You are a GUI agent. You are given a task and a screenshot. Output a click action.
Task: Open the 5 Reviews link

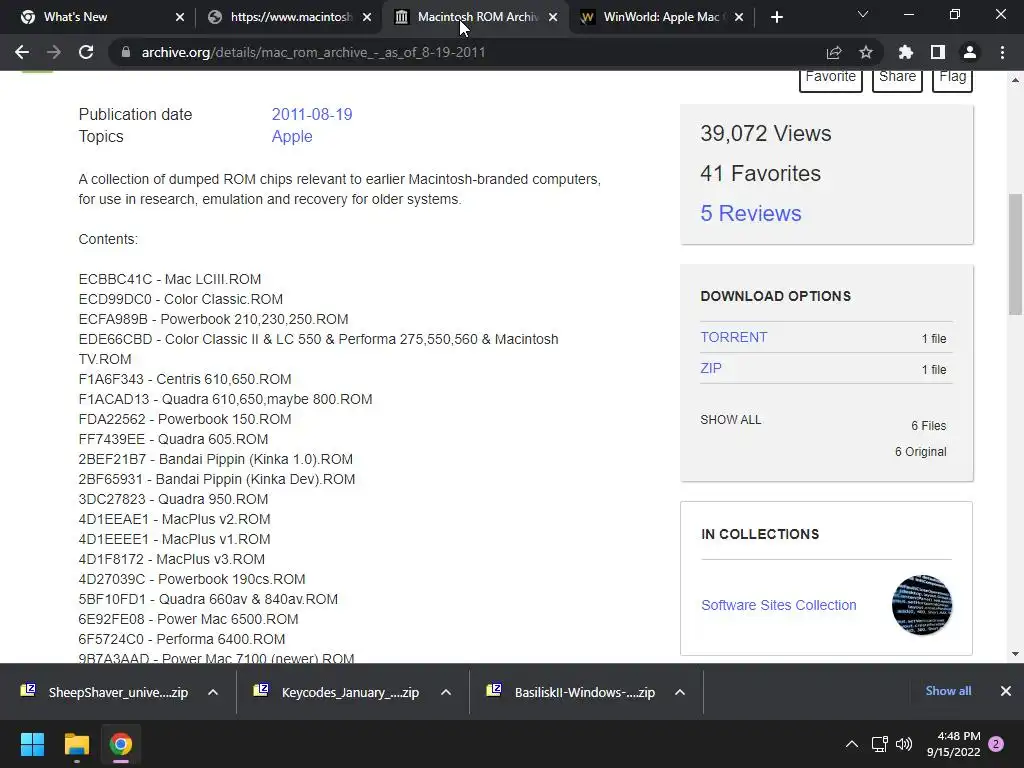point(750,214)
